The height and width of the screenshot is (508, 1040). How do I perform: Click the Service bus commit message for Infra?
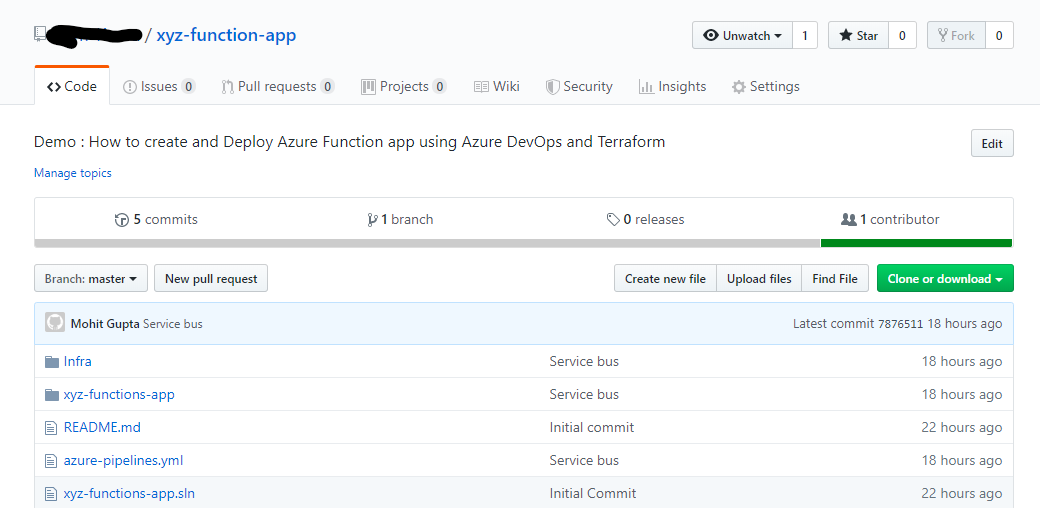(x=584, y=361)
